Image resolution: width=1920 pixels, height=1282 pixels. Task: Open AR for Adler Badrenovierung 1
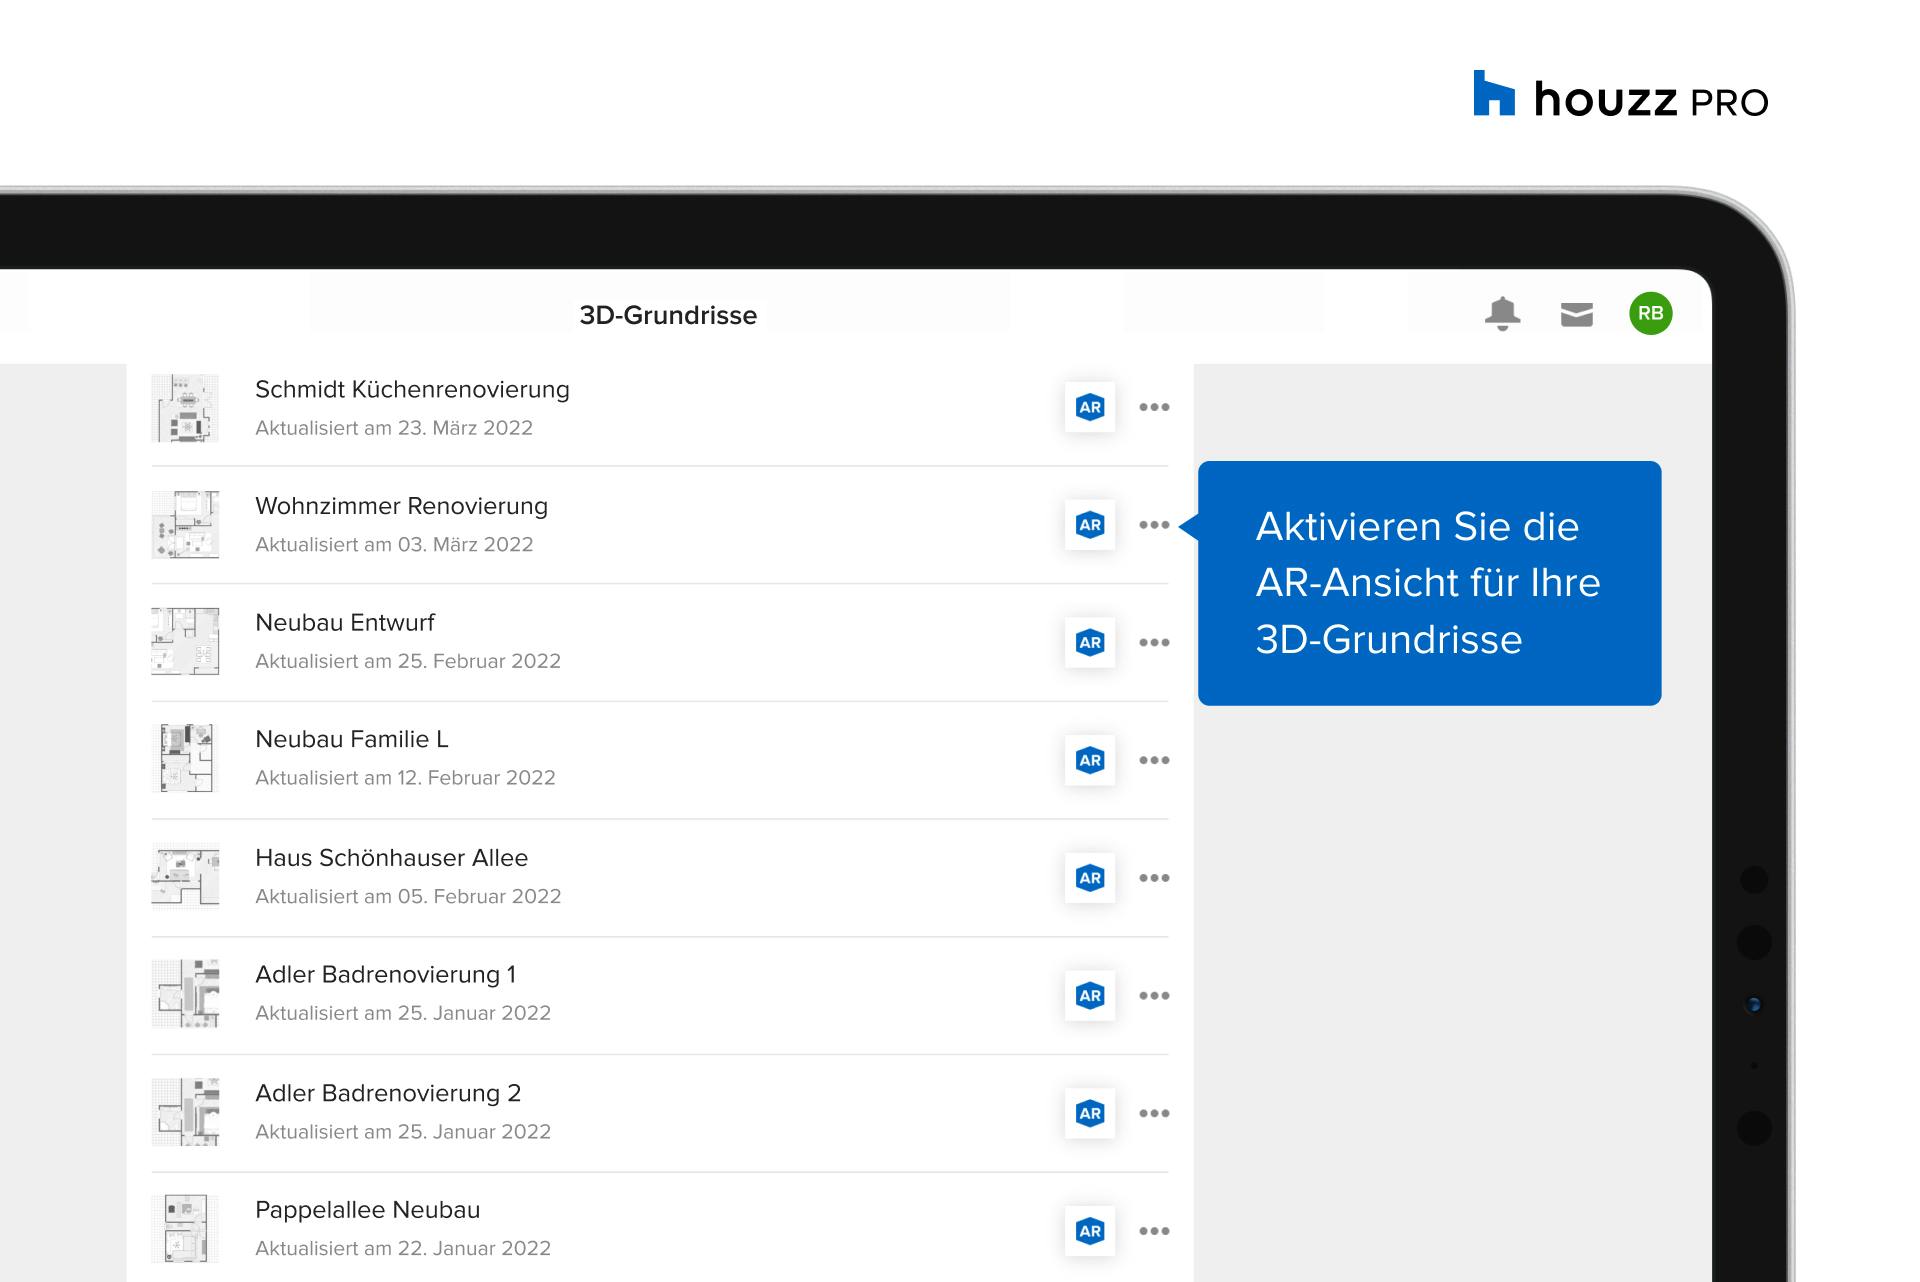[1090, 996]
